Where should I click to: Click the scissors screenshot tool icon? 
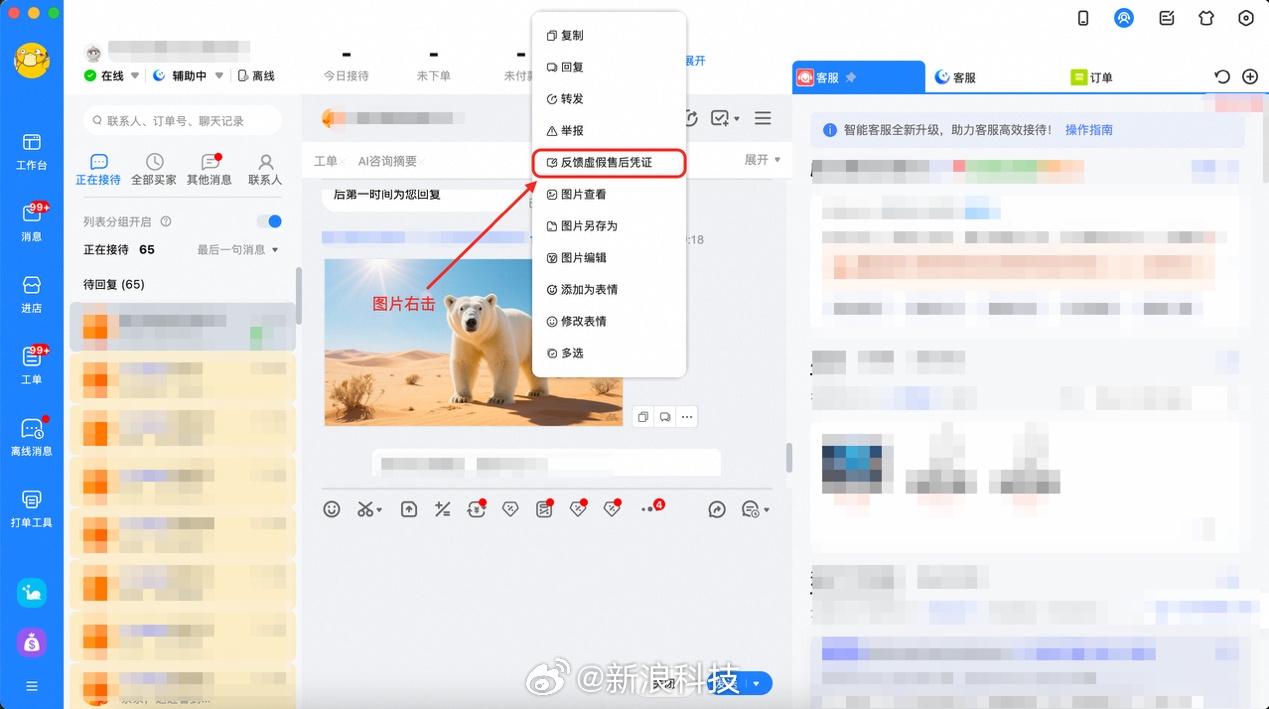(366, 510)
